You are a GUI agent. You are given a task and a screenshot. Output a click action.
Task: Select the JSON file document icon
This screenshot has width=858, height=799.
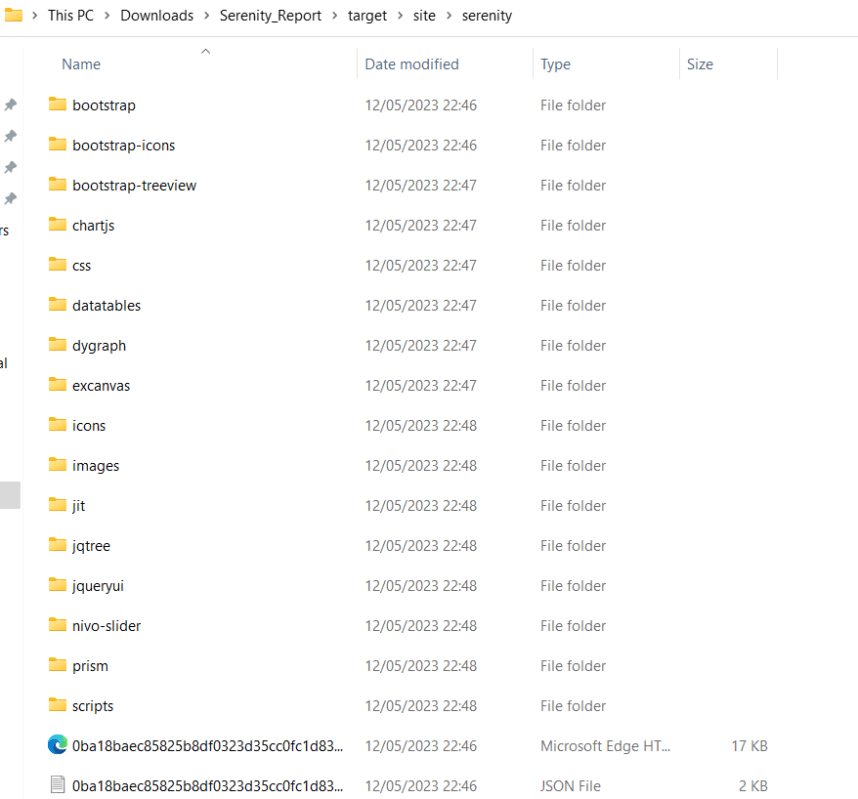point(57,785)
